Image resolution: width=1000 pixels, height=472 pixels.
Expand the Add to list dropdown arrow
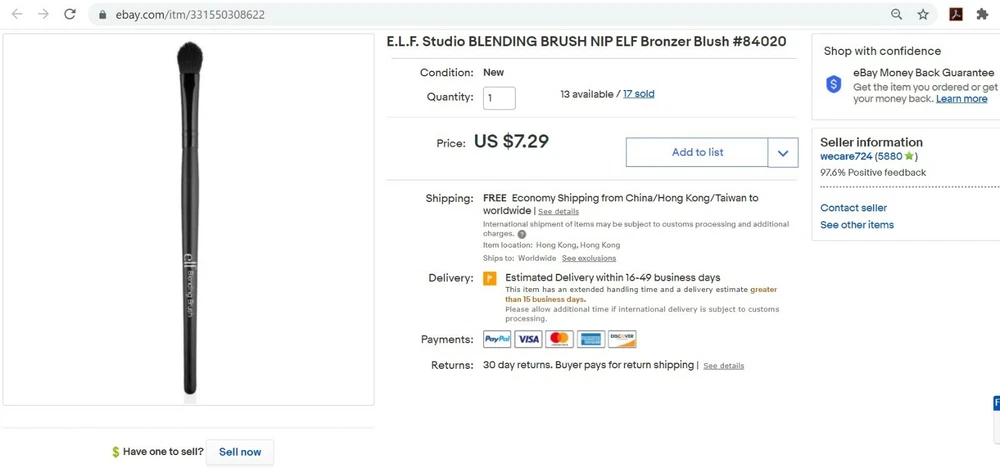coord(782,153)
